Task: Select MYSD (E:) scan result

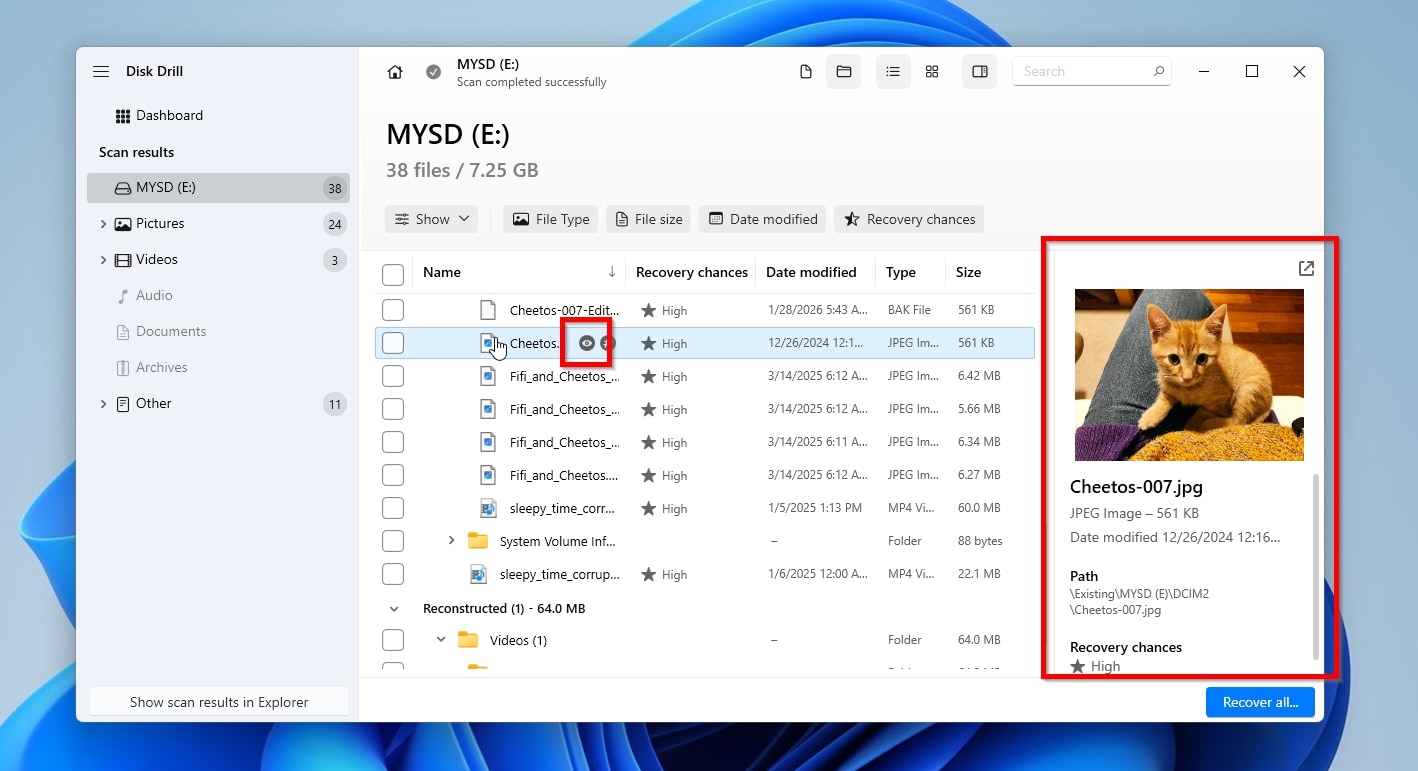Action: click(x=218, y=188)
